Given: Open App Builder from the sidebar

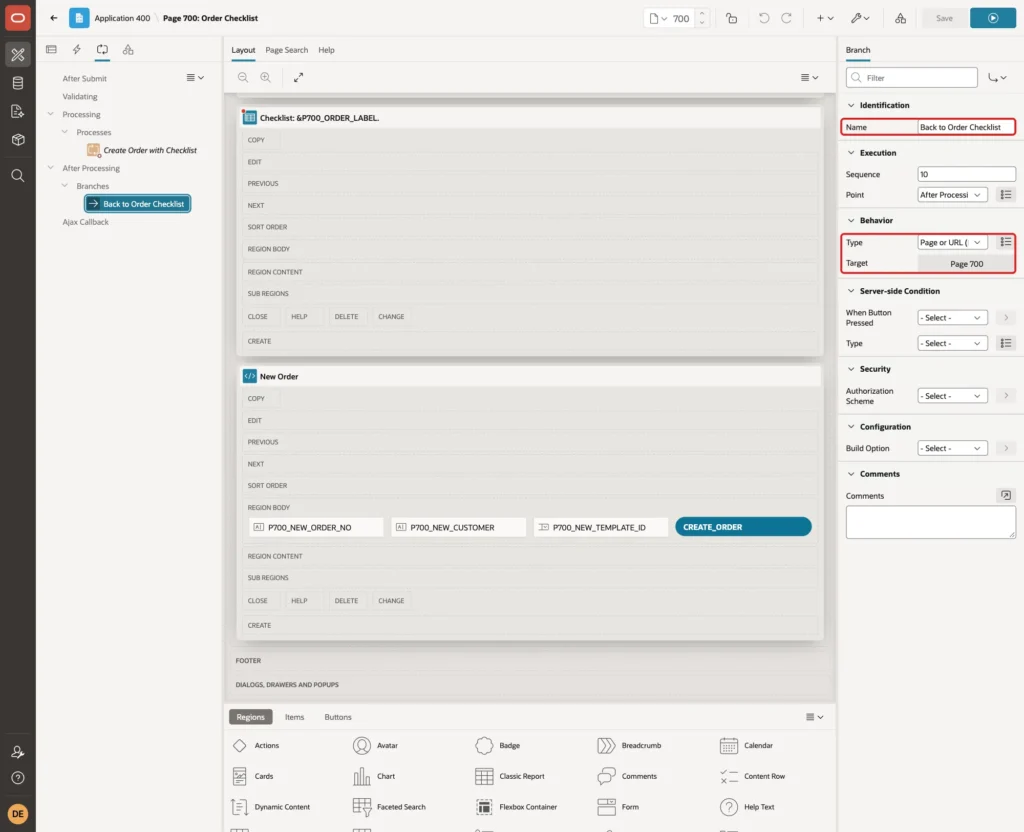Looking at the screenshot, I should click(18, 55).
